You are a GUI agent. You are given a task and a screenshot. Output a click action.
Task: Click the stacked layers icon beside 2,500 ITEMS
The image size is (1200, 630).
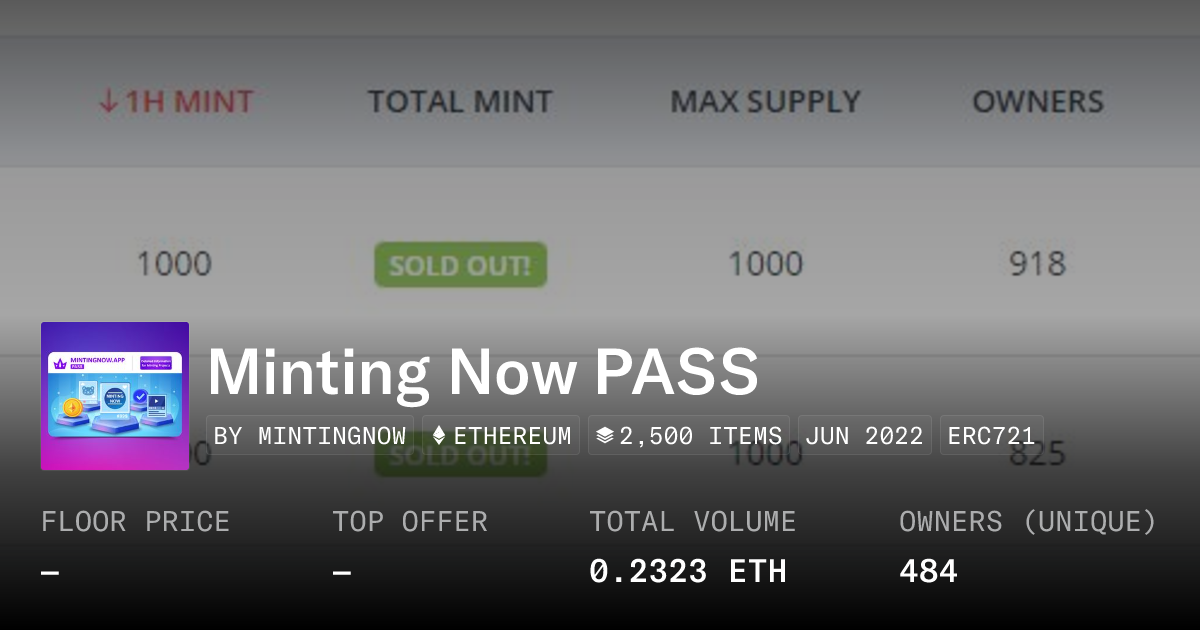[x=604, y=436]
